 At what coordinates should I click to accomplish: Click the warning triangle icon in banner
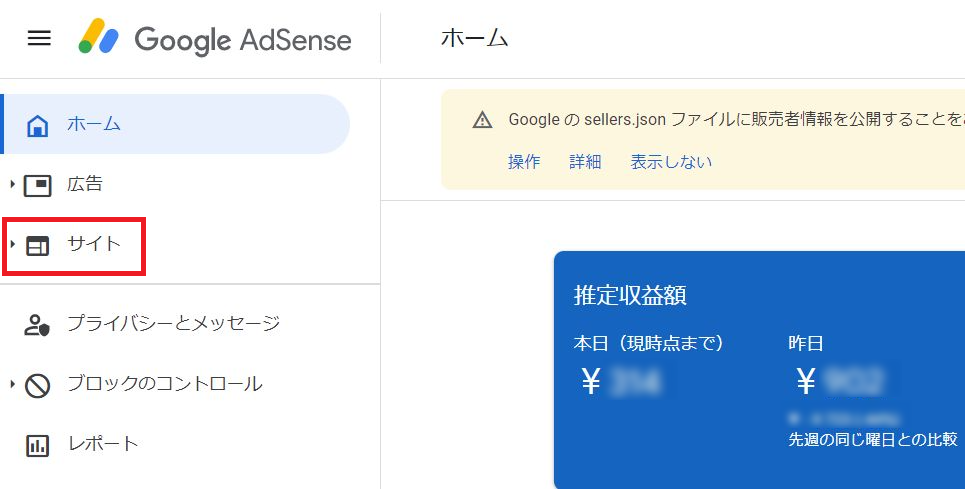point(482,119)
